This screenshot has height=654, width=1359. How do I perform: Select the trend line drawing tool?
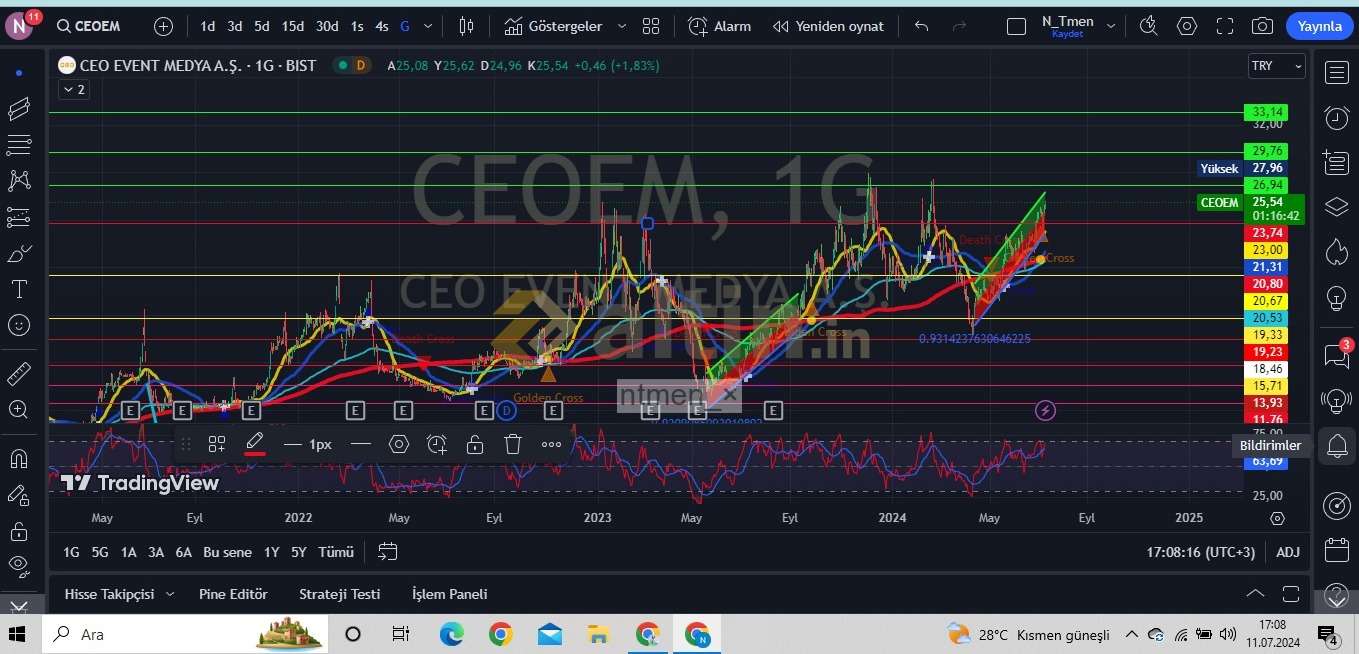(18, 108)
